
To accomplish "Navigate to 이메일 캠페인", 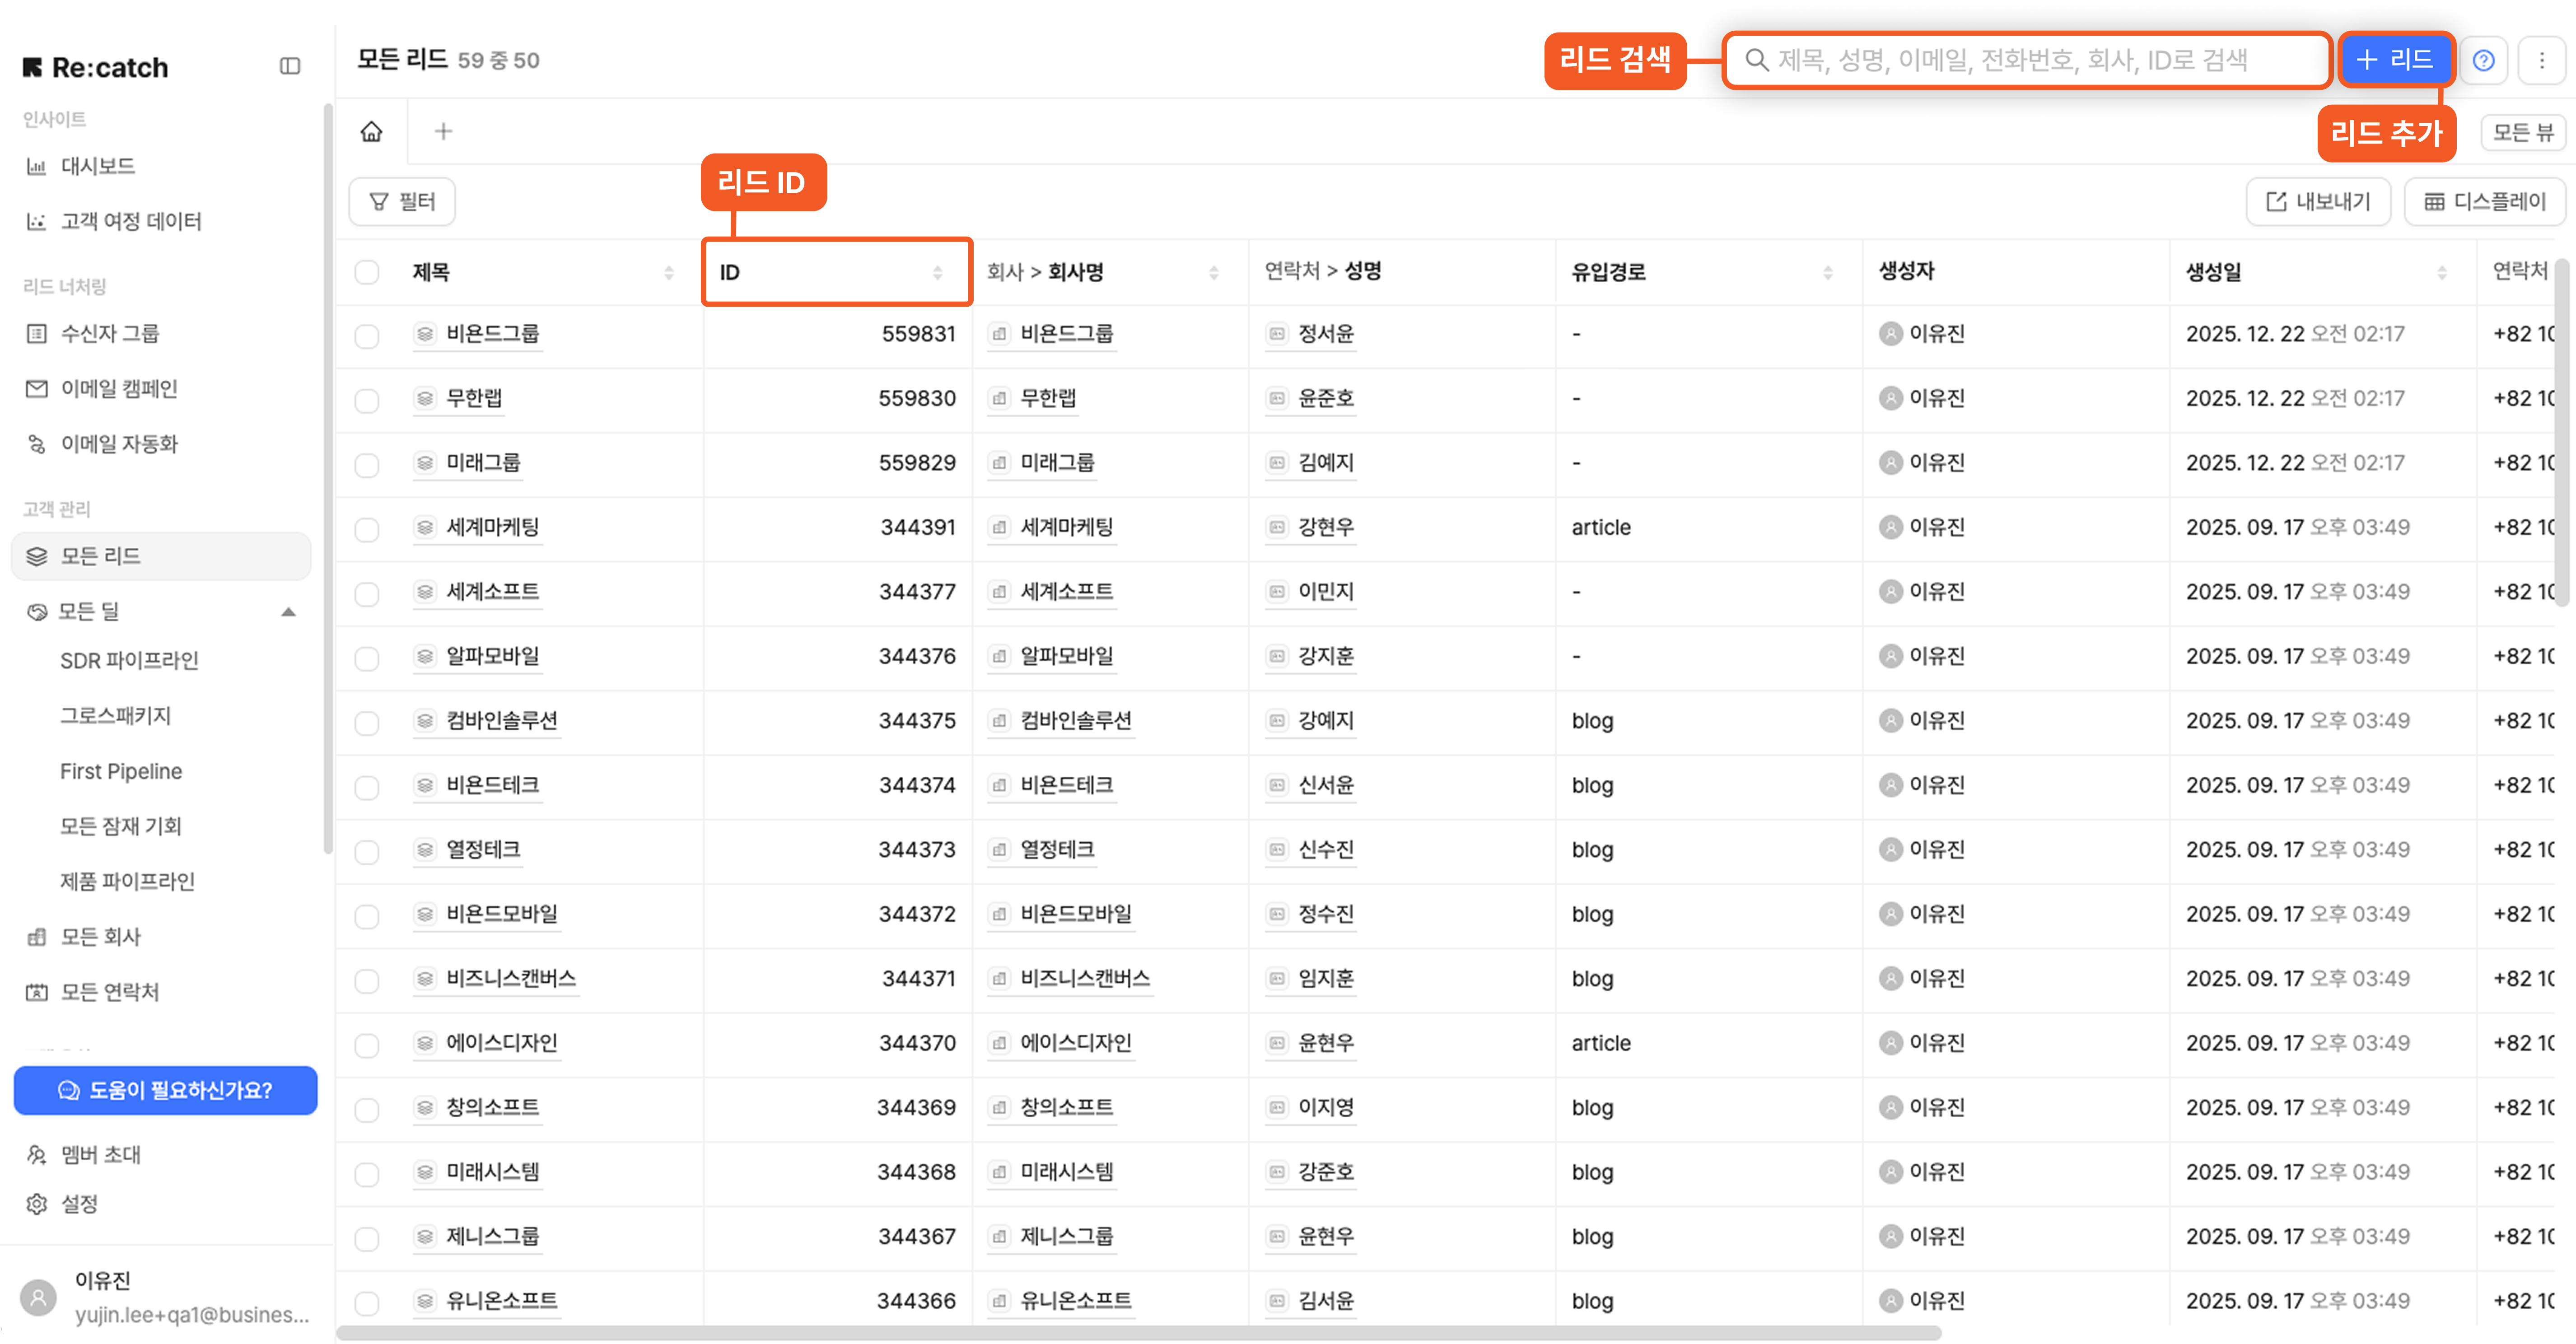I will (119, 388).
